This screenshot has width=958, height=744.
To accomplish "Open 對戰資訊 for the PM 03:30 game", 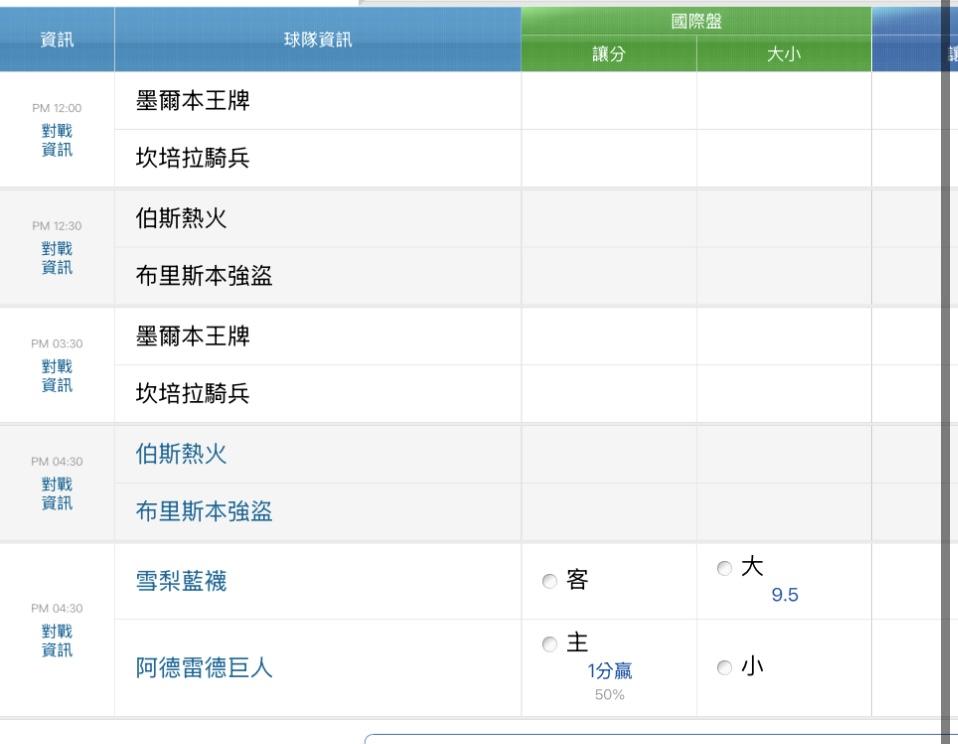I will [x=56, y=376].
